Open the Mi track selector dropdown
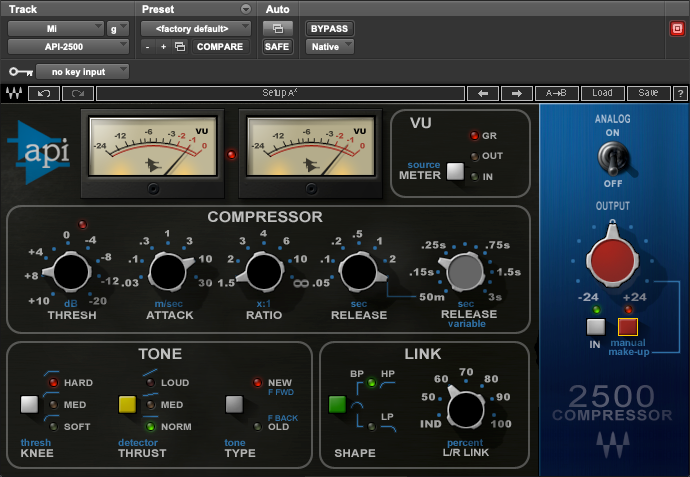This screenshot has height=477, width=690. coord(56,29)
